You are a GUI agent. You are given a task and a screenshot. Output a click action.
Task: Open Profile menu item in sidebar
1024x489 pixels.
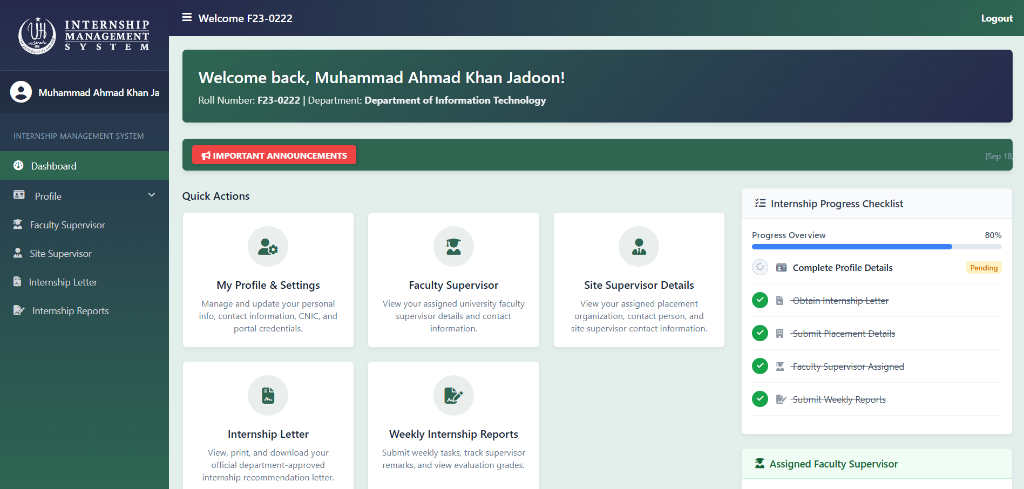tap(84, 196)
